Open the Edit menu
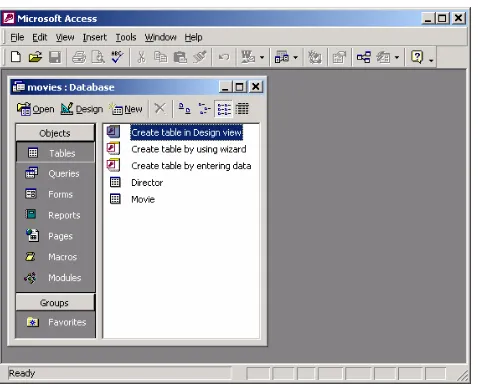 [40, 37]
